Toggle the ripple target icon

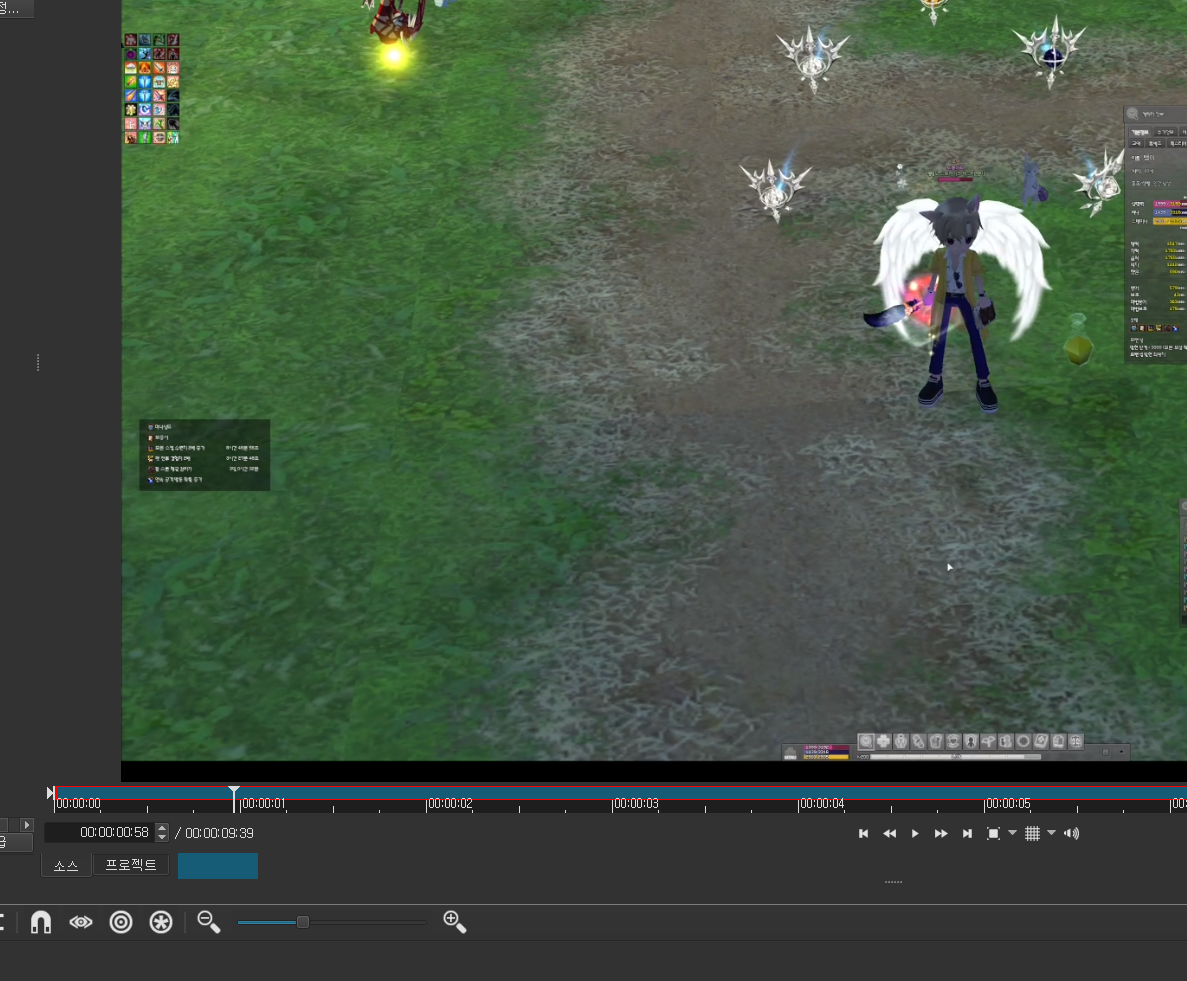point(121,922)
